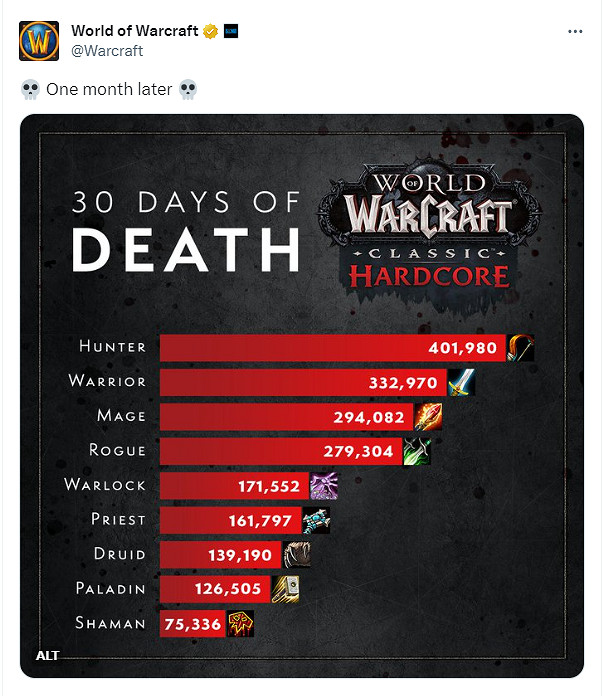This screenshot has width=603, height=696.
Task: Click the "30 Days of Death" headline
Action: 186,230
